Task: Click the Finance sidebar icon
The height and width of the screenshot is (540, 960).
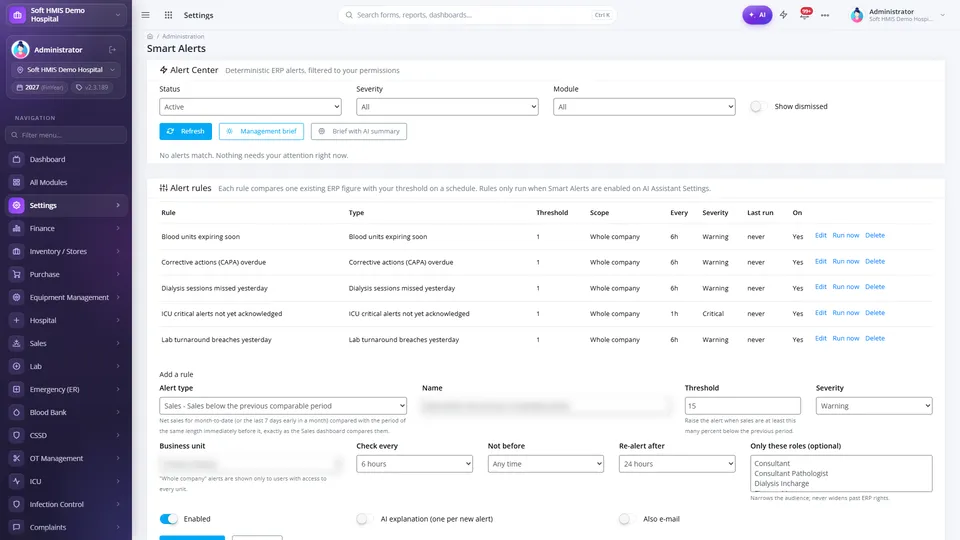Action: (x=17, y=228)
